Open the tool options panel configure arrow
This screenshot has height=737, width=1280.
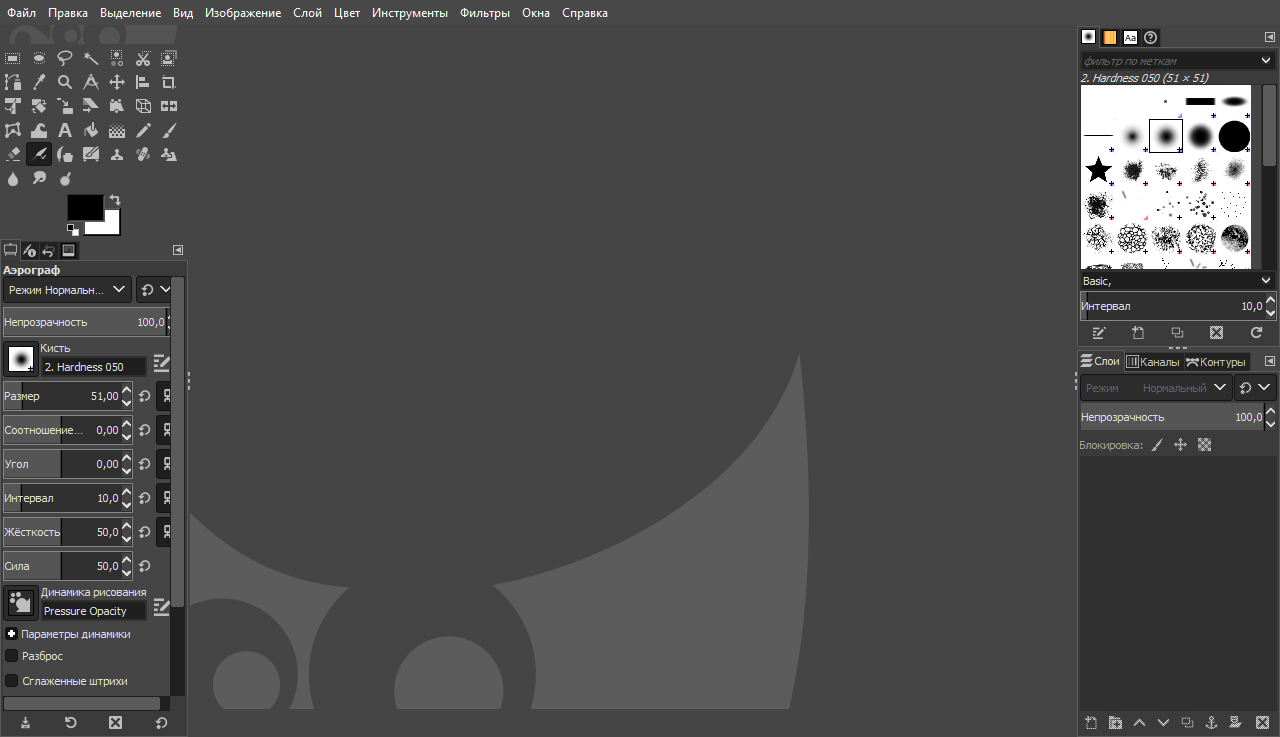click(x=178, y=250)
